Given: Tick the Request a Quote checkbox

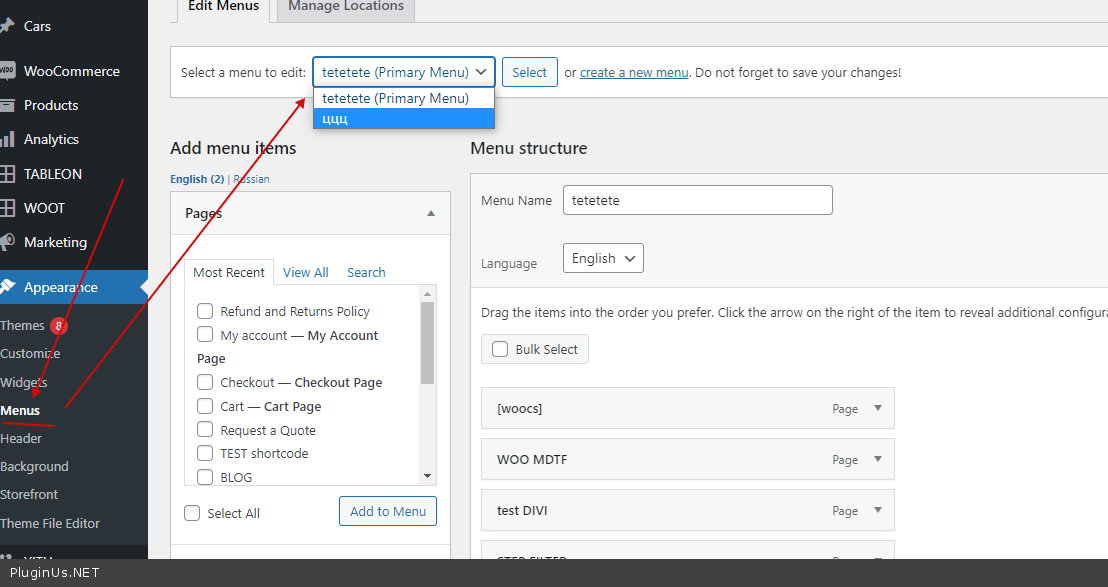Looking at the screenshot, I should click(x=205, y=430).
